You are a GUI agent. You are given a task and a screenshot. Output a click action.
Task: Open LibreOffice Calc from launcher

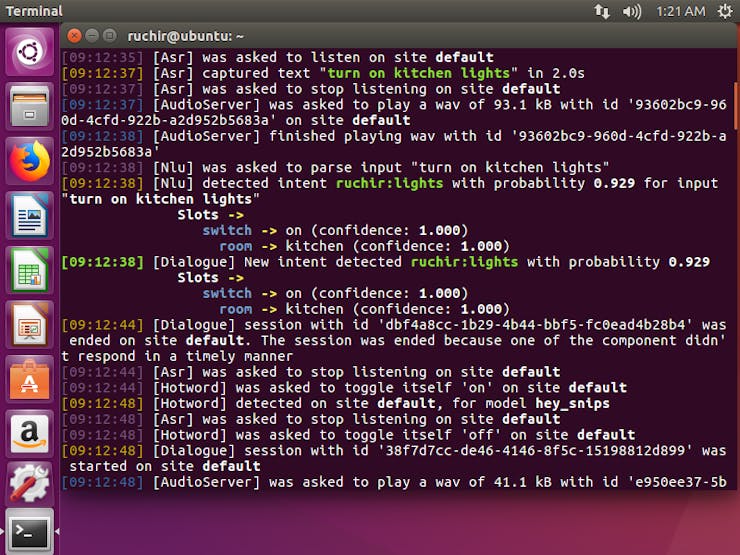(29, 270)
